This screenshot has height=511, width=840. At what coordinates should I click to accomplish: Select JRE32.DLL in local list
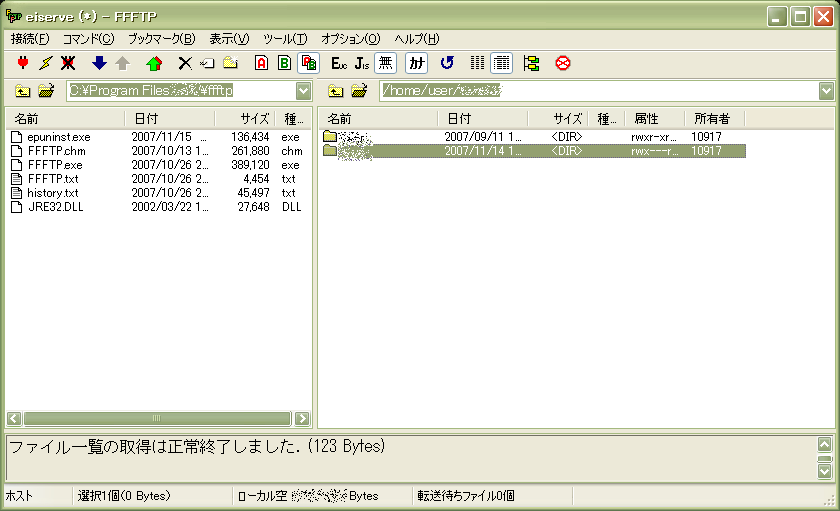[x=56, y=207]
